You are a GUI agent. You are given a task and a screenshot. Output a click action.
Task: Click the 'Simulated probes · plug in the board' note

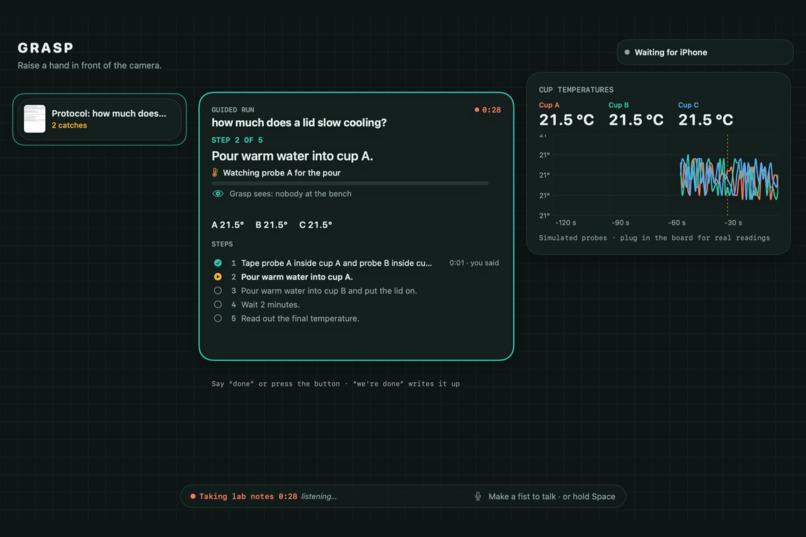(654, 238)
